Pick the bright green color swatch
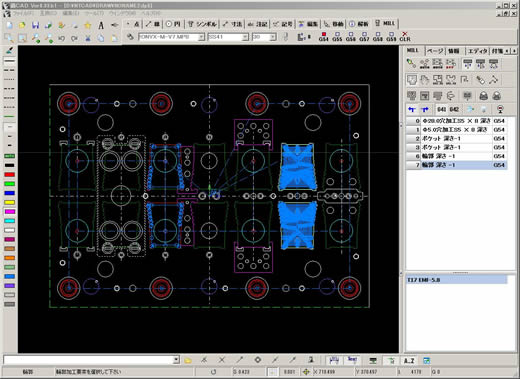The height and width of the screenshot is (379, 520). (9, 184)
